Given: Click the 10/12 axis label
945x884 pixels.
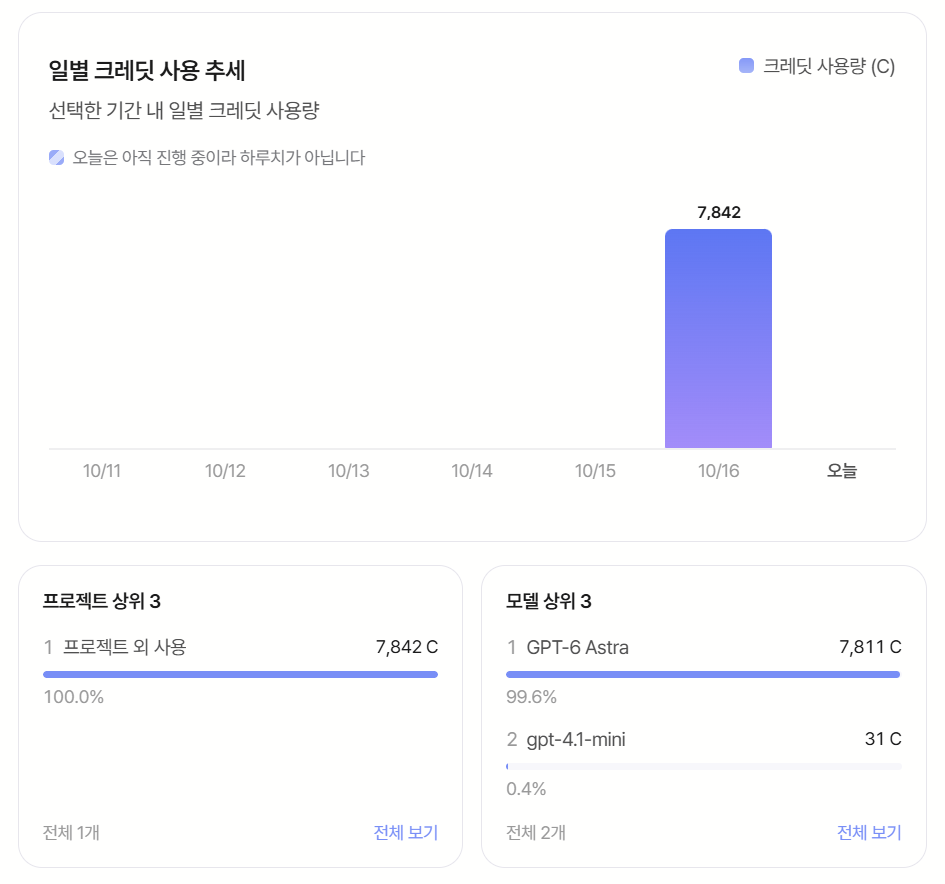Looking at the screenshot, I should [225, 471].
